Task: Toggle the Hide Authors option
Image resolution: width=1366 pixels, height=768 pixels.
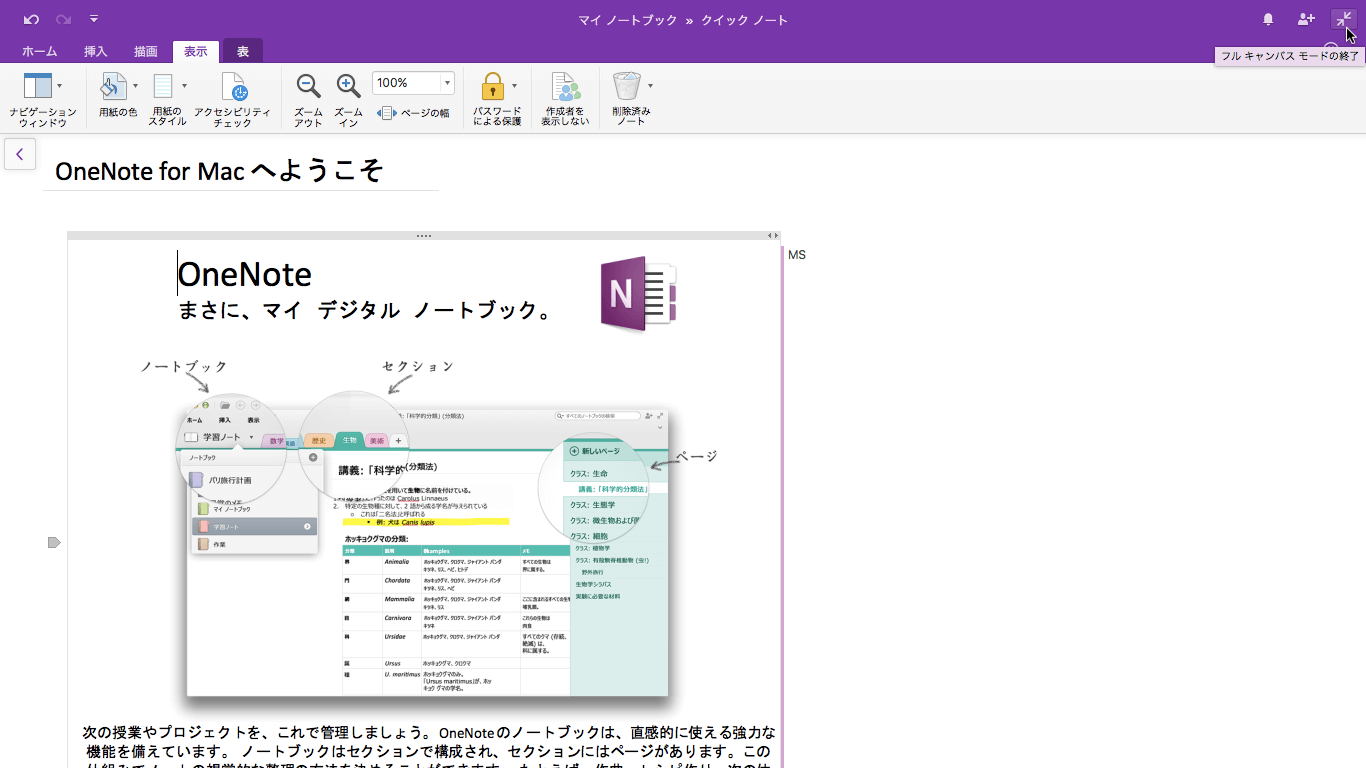Action: tap(565, 87)
